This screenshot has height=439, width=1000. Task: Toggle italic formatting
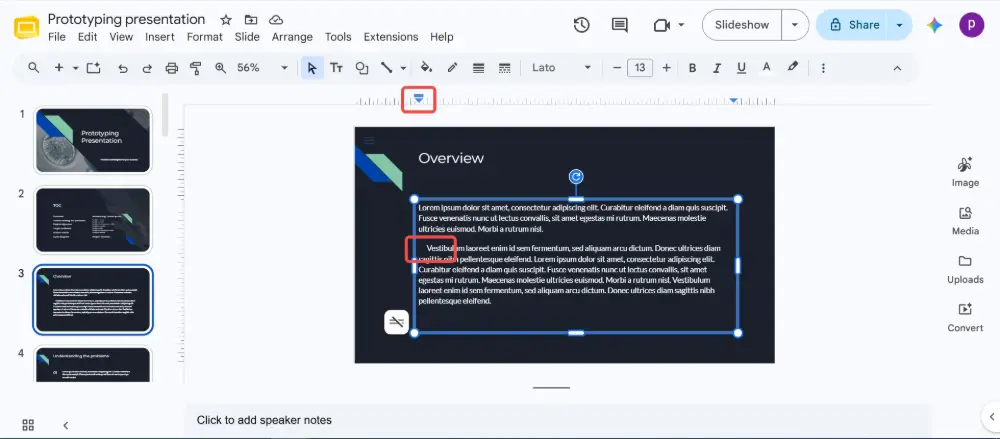click(717, 68)
